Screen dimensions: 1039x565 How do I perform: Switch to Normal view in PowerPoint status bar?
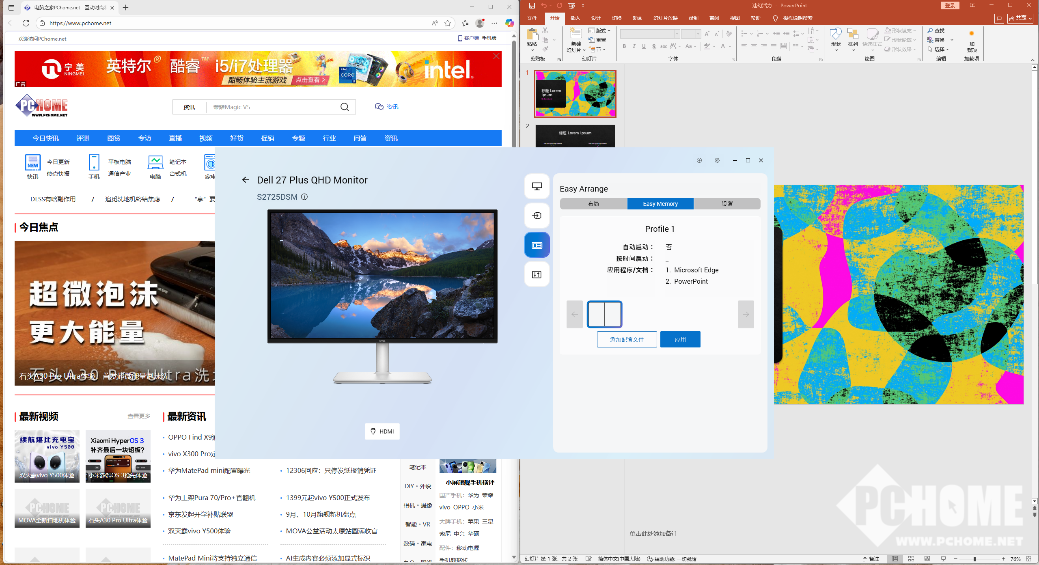coord(895,558)
